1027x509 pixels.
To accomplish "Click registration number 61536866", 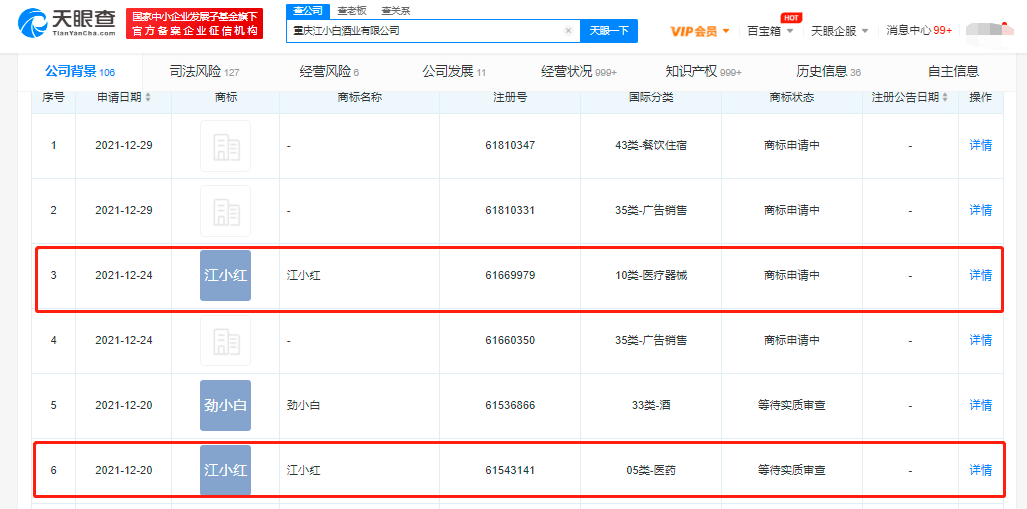I will 510,405.
